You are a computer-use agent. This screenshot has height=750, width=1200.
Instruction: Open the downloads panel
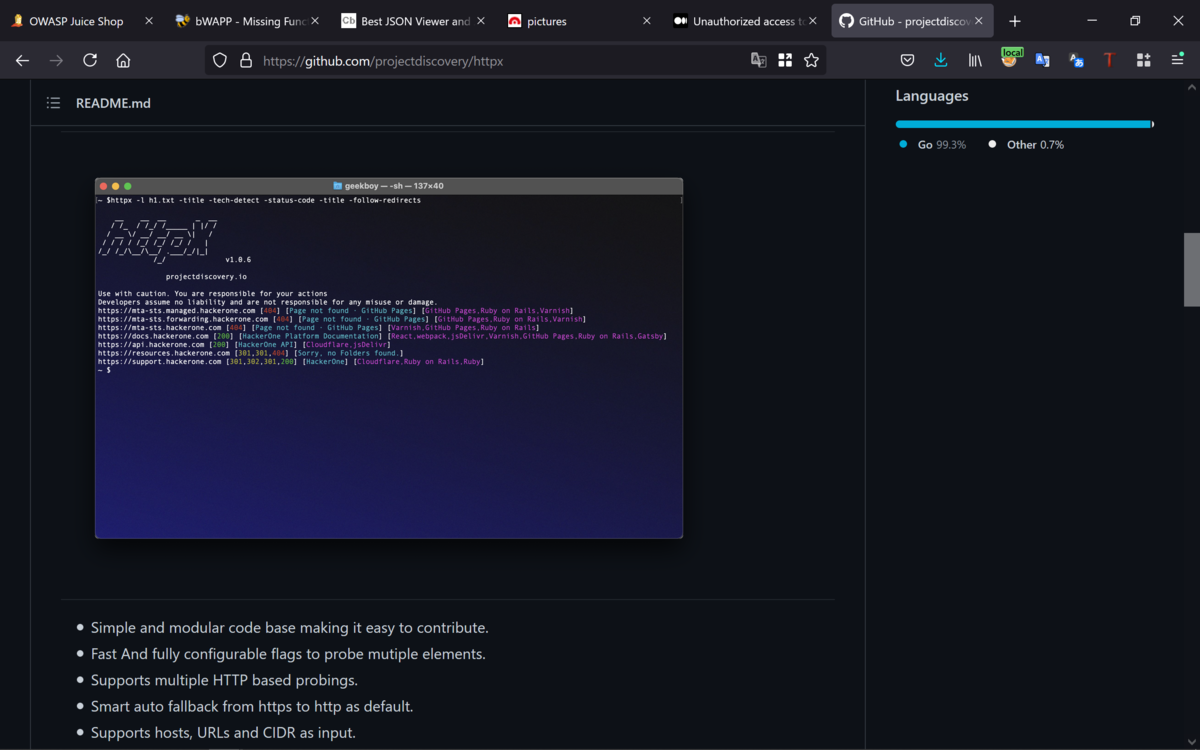[941, 61]
